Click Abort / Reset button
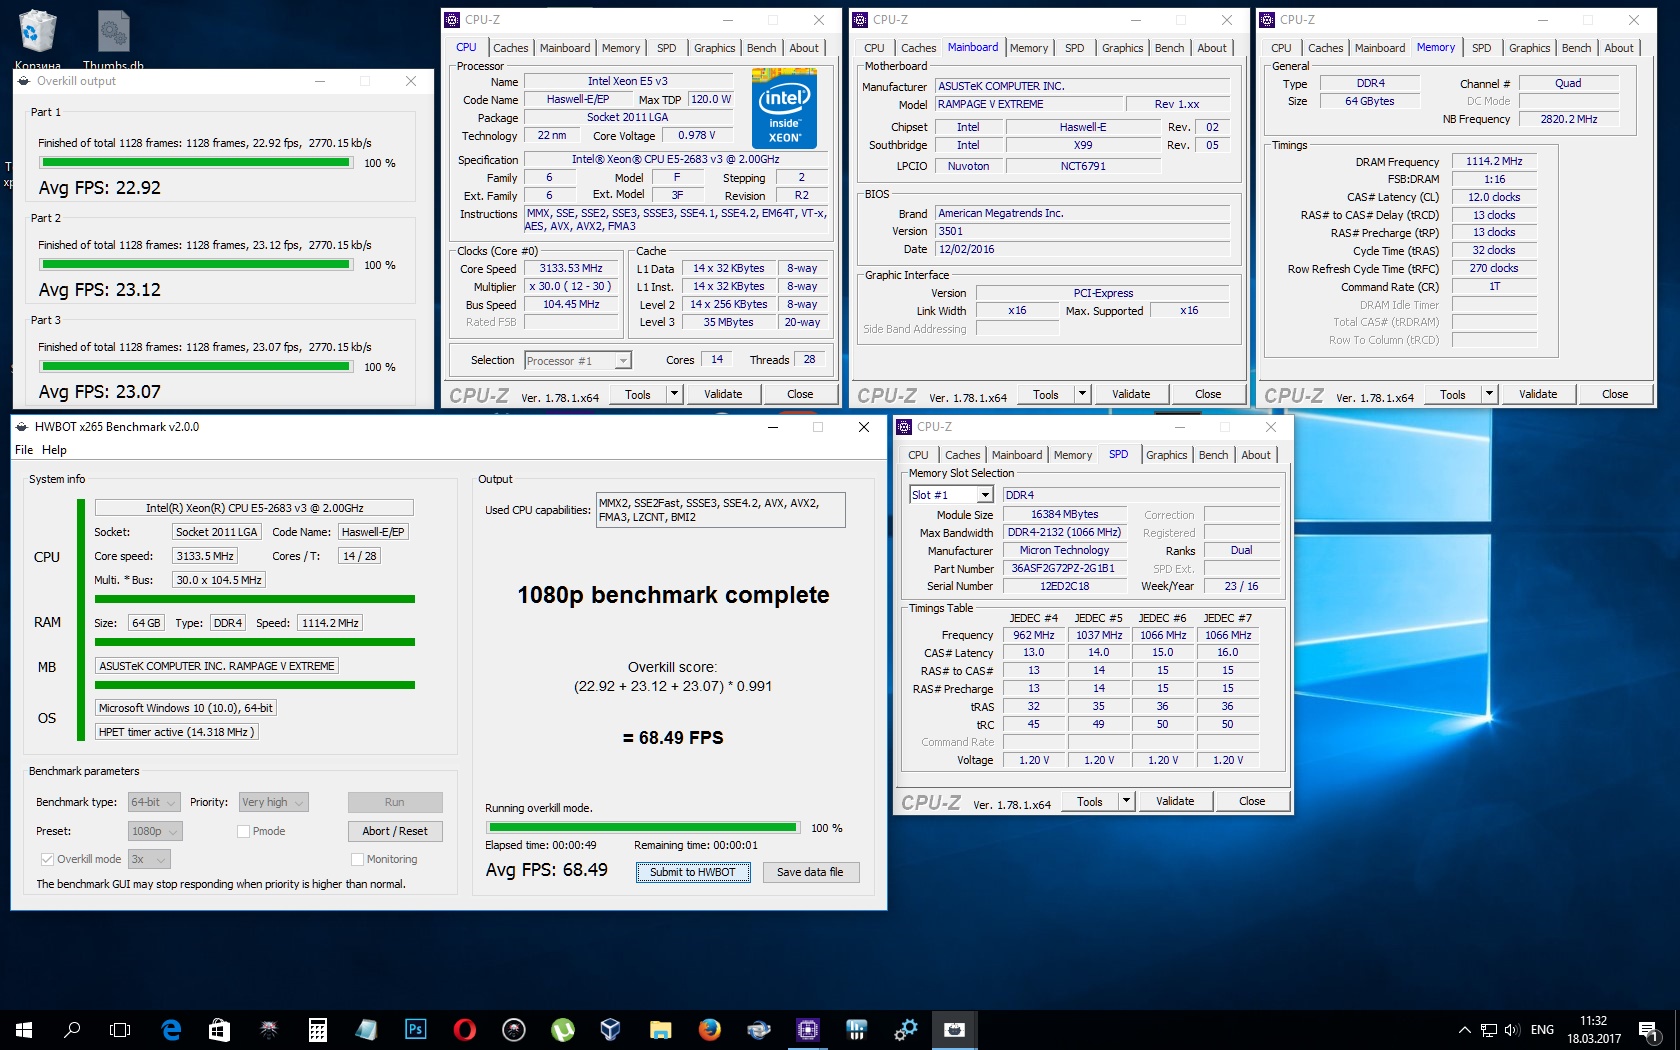Screen dimensions: 1680x1050 point(395,831)
